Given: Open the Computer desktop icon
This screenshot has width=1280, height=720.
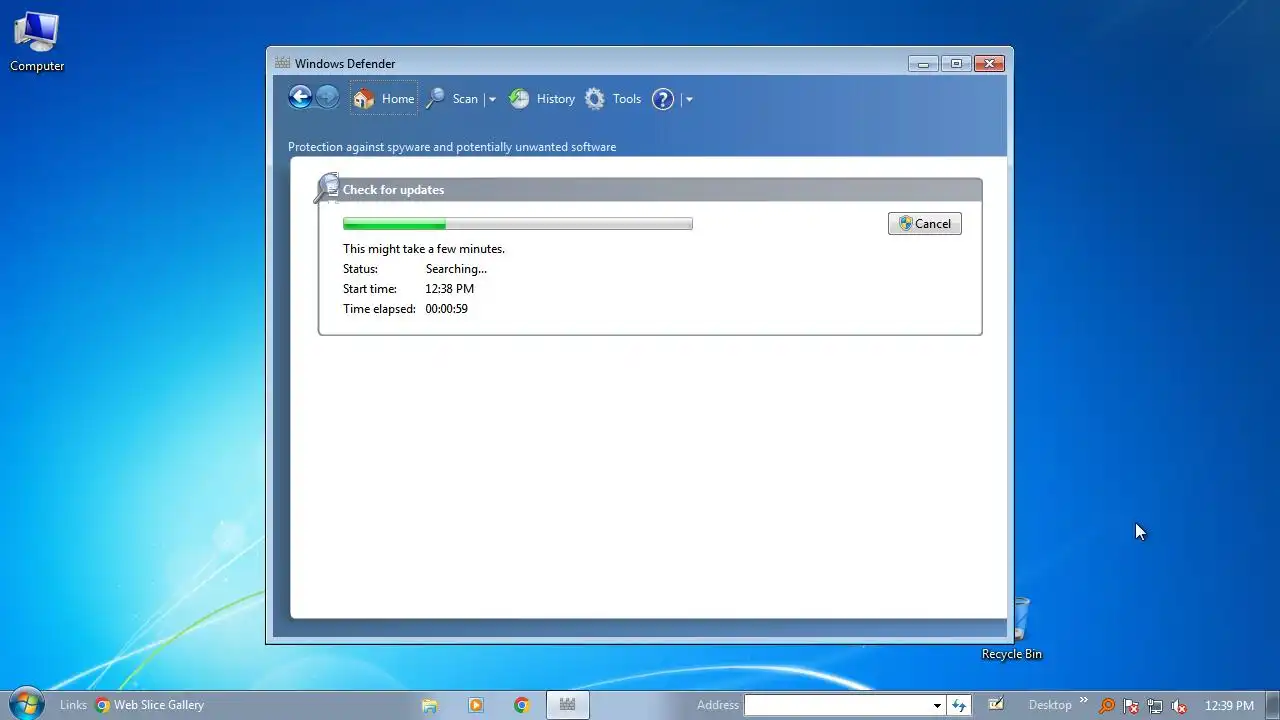Looking at the screenshot, I should (37, 42).
